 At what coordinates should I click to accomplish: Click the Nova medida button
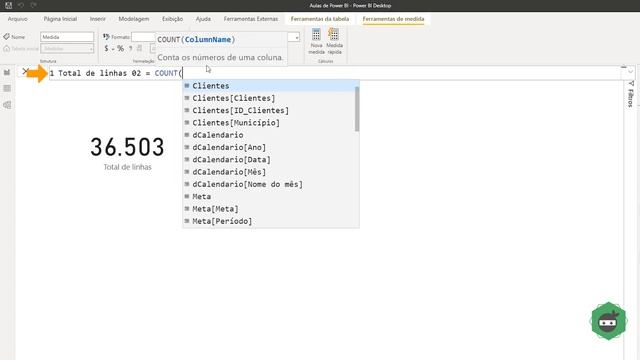[316, 41]
